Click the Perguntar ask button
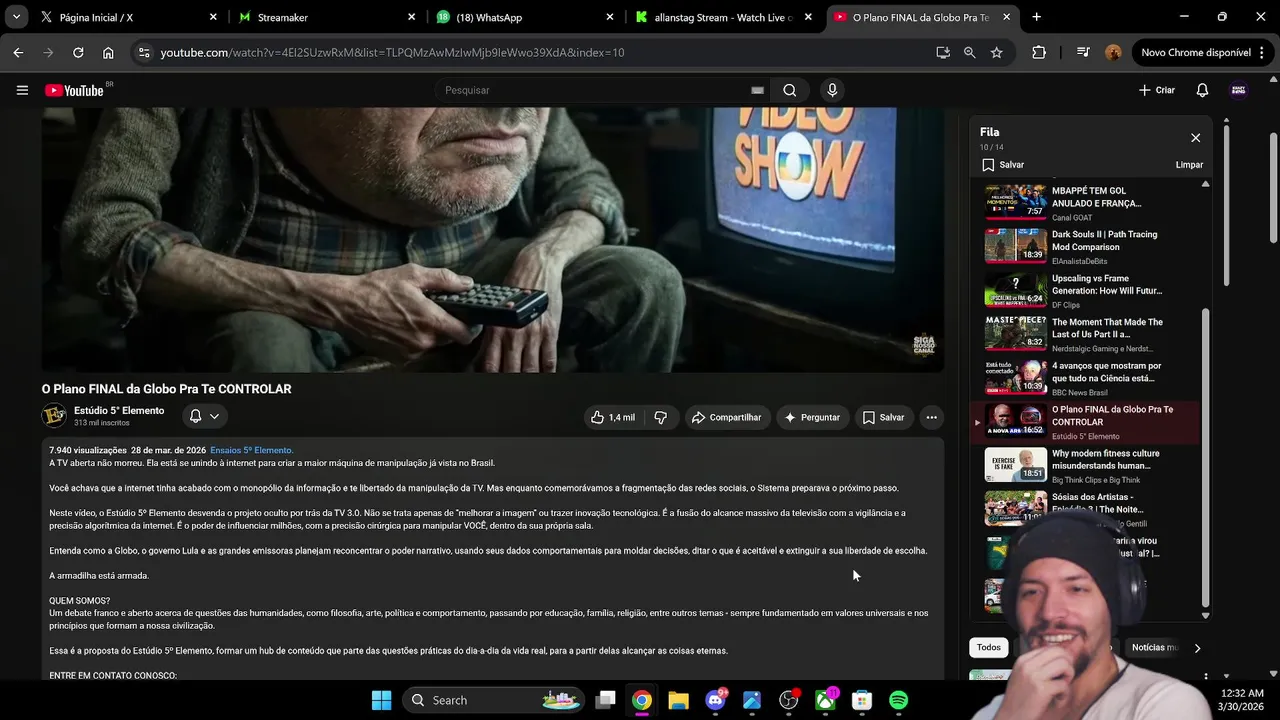 812,417
